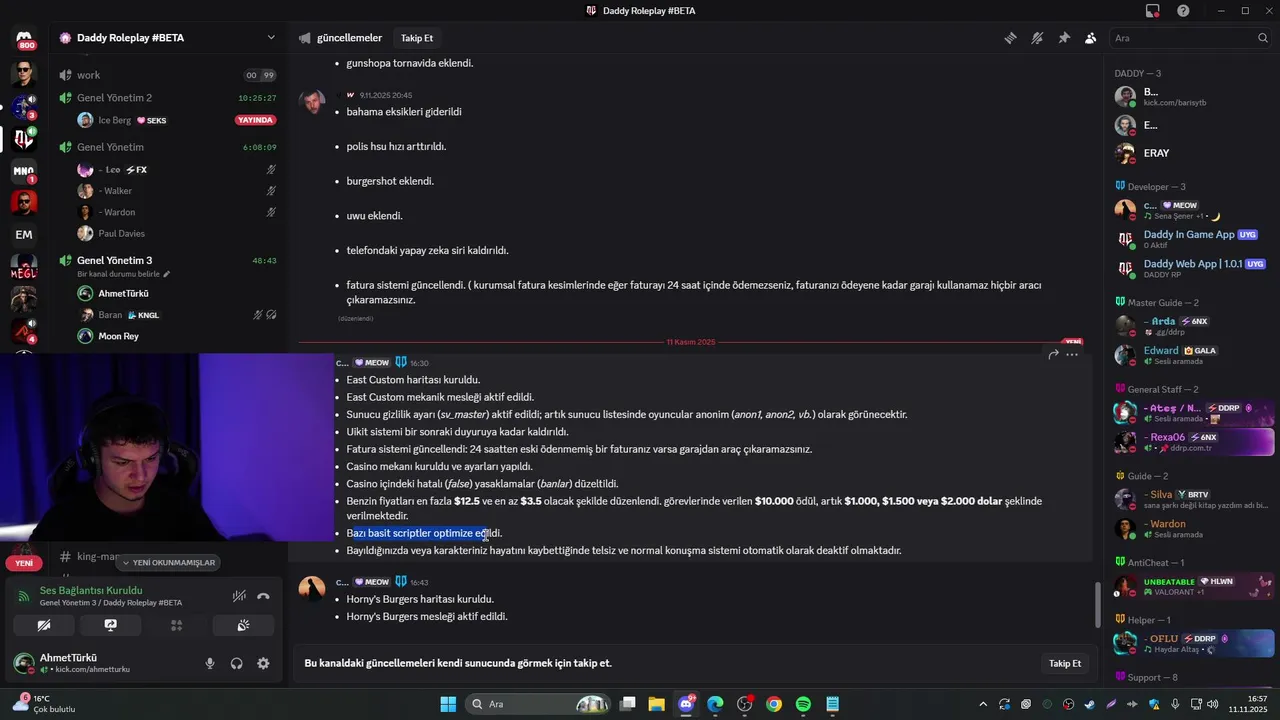Open pinned messages in güncellemeler channel
Image resolution: width=1280 pixels, height=720 pixels.
pos(1064,38)
